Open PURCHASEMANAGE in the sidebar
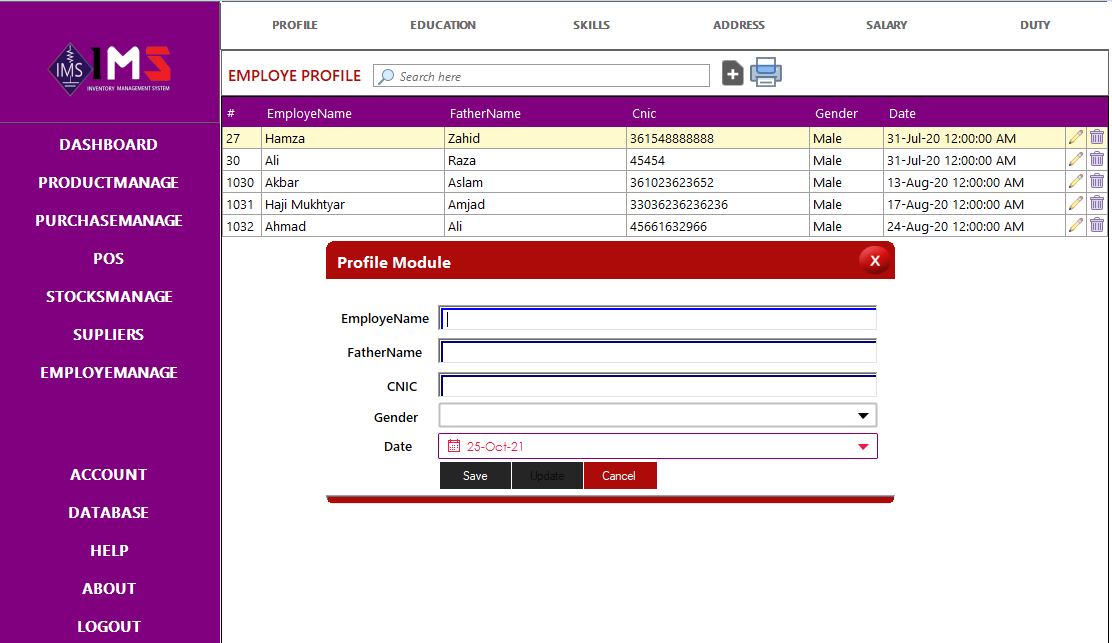 pyautogui.click(x=109, y=220)
